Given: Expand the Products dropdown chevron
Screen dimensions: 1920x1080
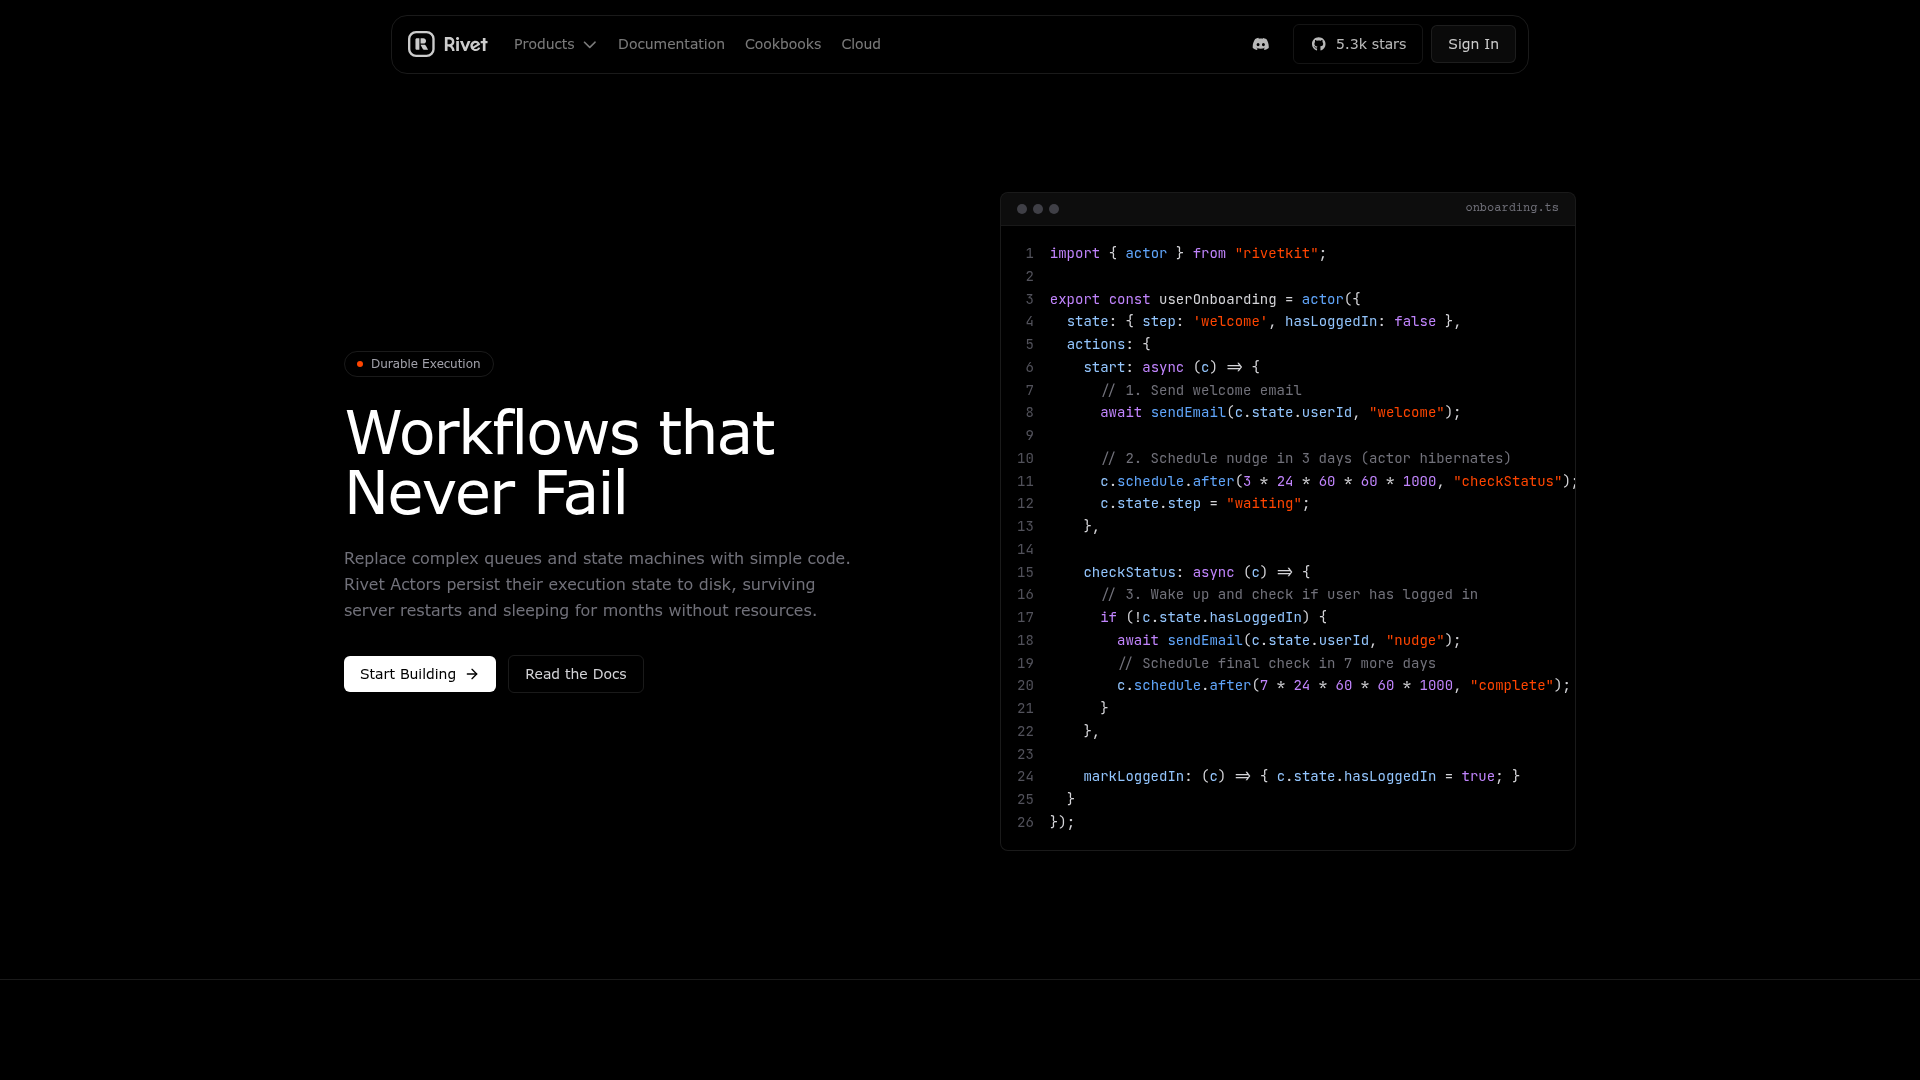Looking at the screenshot, I should pyautogui.click(x=590, y=45).
